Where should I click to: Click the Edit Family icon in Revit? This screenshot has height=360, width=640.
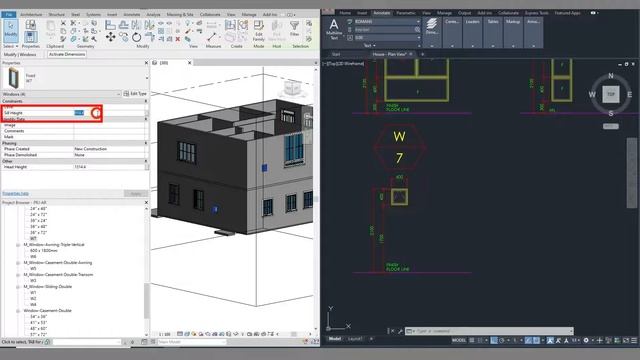coord(258,30)
